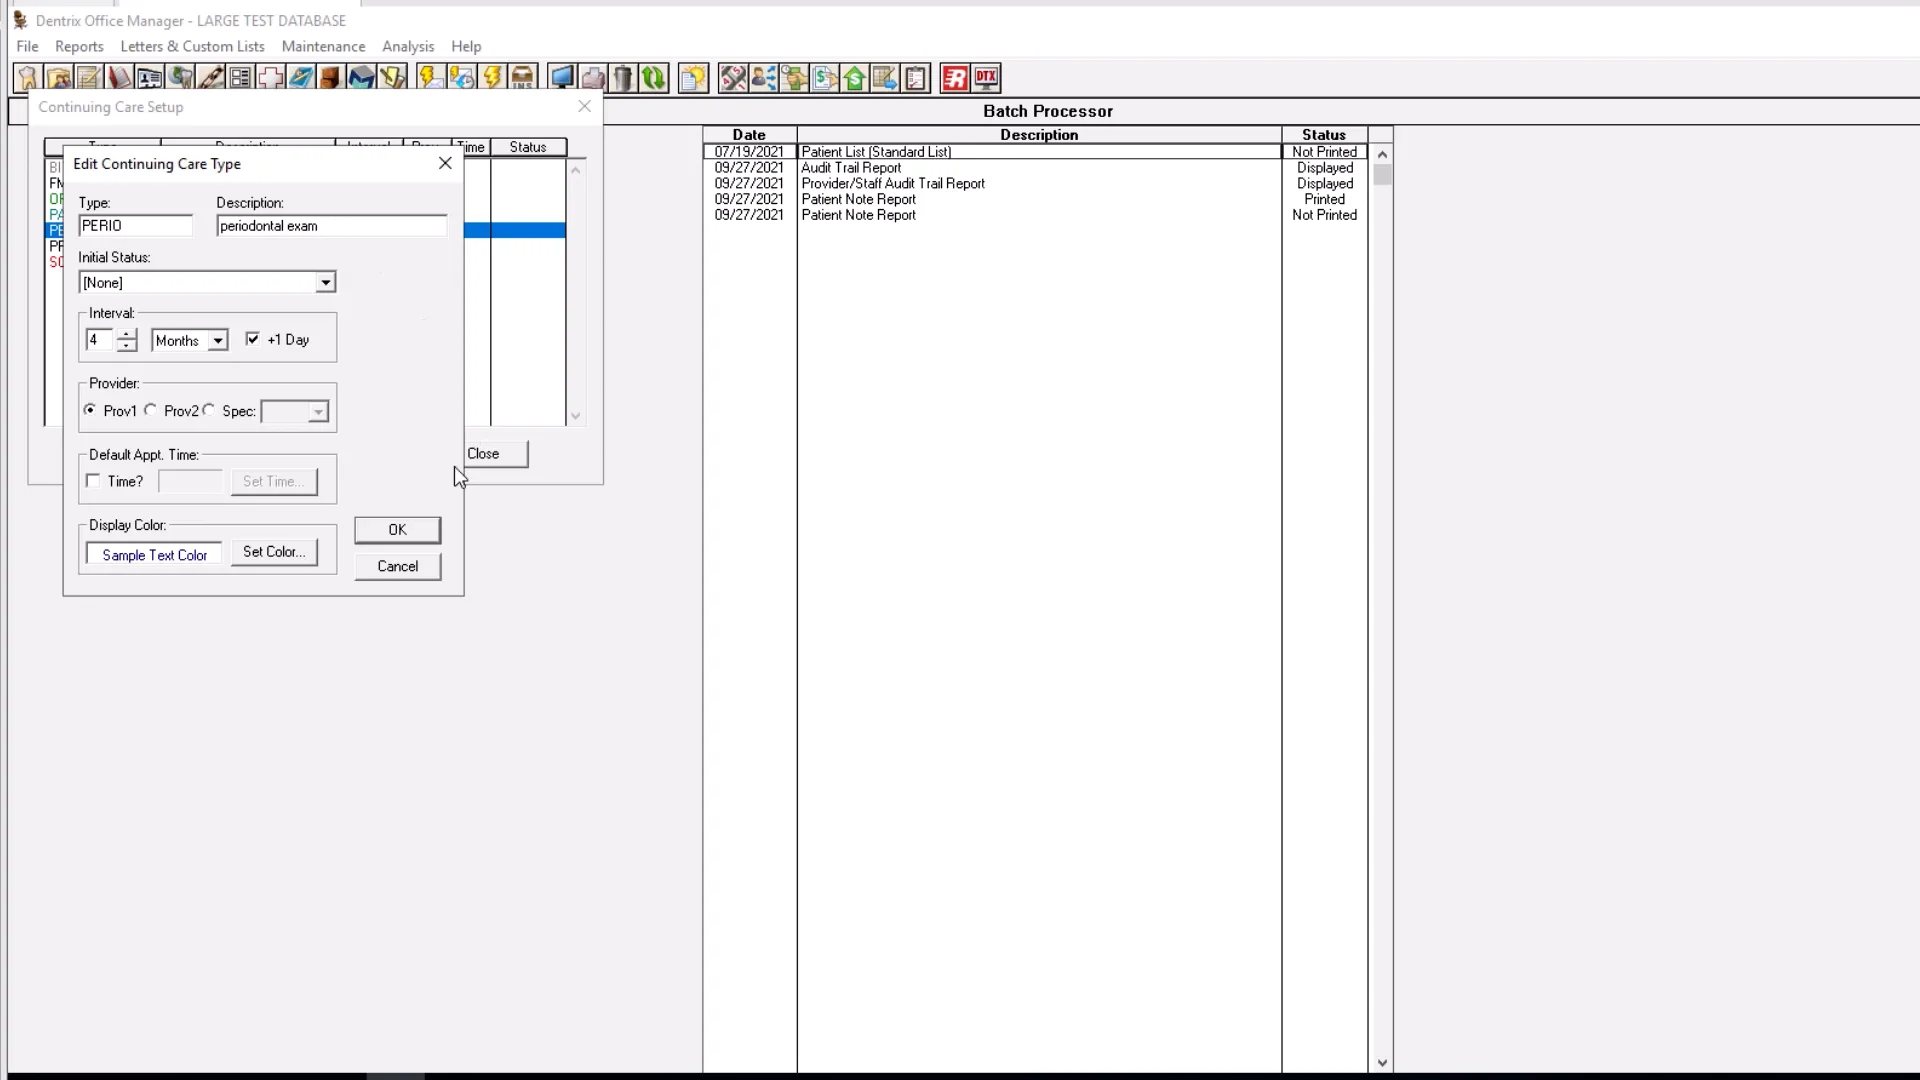Click the blue monitor toolbar icon
Image resolution: width=1920 pixels, height=1080 pixels.
(x=562, y=78)
